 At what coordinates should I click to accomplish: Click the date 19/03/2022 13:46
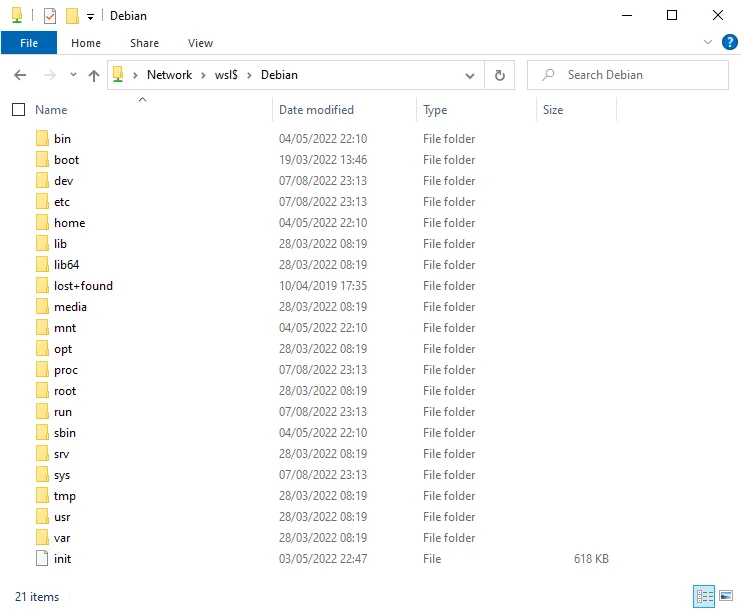point(323,159)
